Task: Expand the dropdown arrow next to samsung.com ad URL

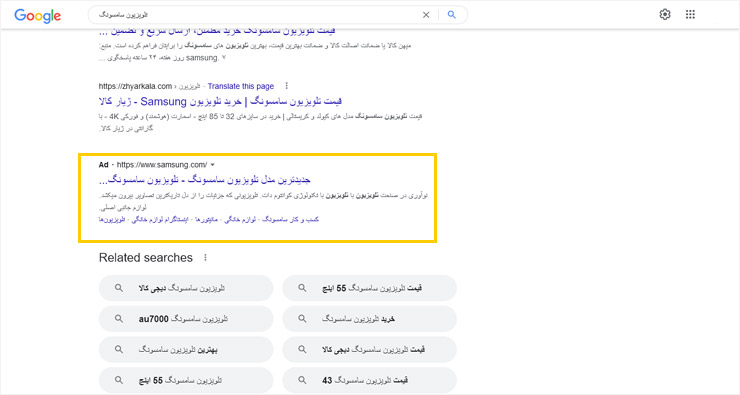Action: pos(213,165)
